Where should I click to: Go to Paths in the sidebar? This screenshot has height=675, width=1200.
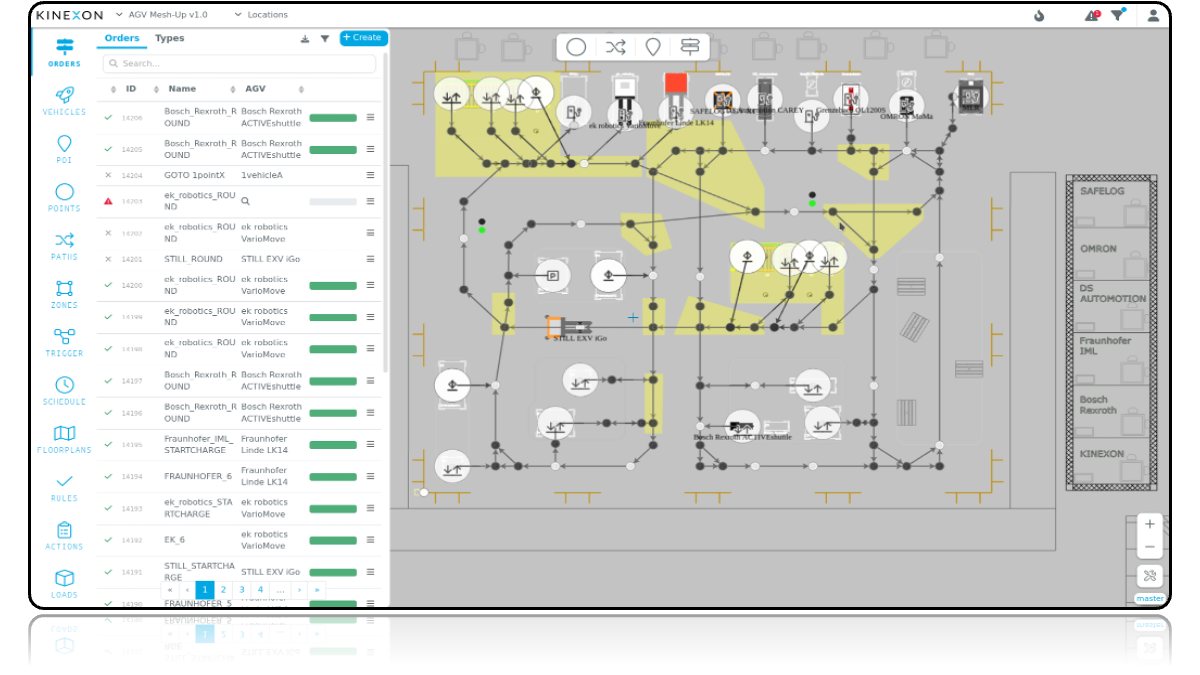(64, 245)
